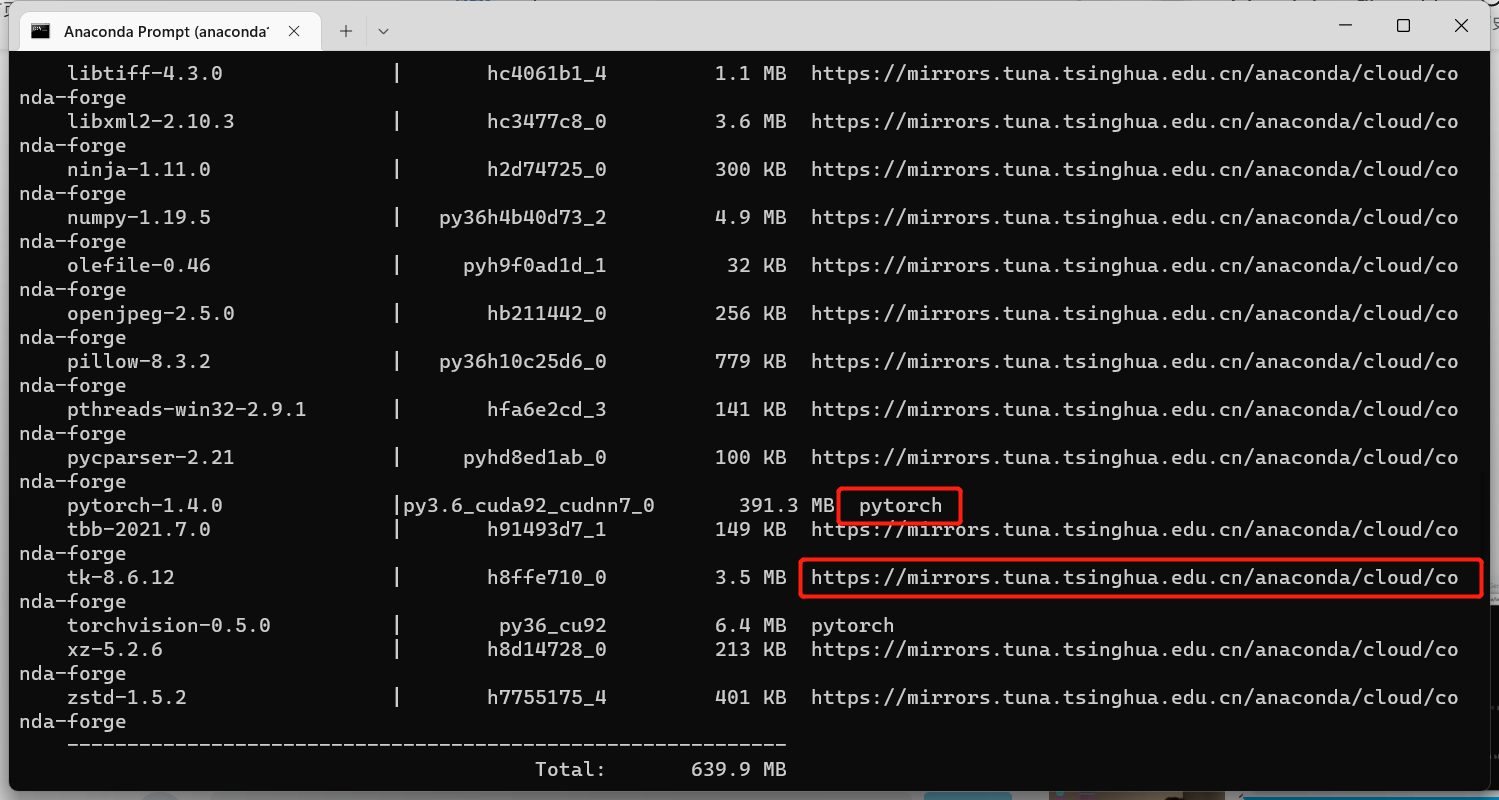This screenshot has width=1499, height=800.
Task: Click build string py36_cu92
Action: coord(553,625)
